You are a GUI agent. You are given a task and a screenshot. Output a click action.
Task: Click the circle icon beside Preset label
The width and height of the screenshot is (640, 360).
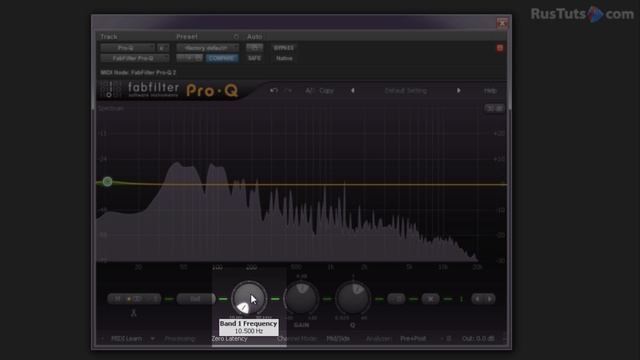pyautogui.click(x=236, y=37)
